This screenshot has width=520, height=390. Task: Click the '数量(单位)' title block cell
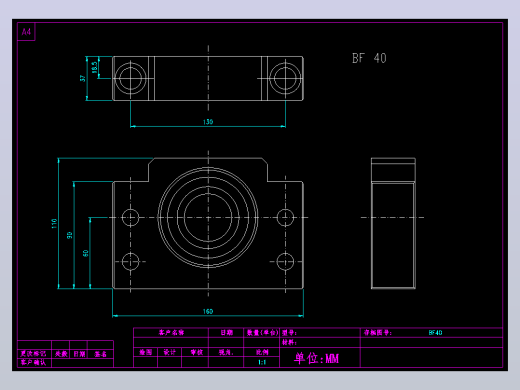point(262,332)
